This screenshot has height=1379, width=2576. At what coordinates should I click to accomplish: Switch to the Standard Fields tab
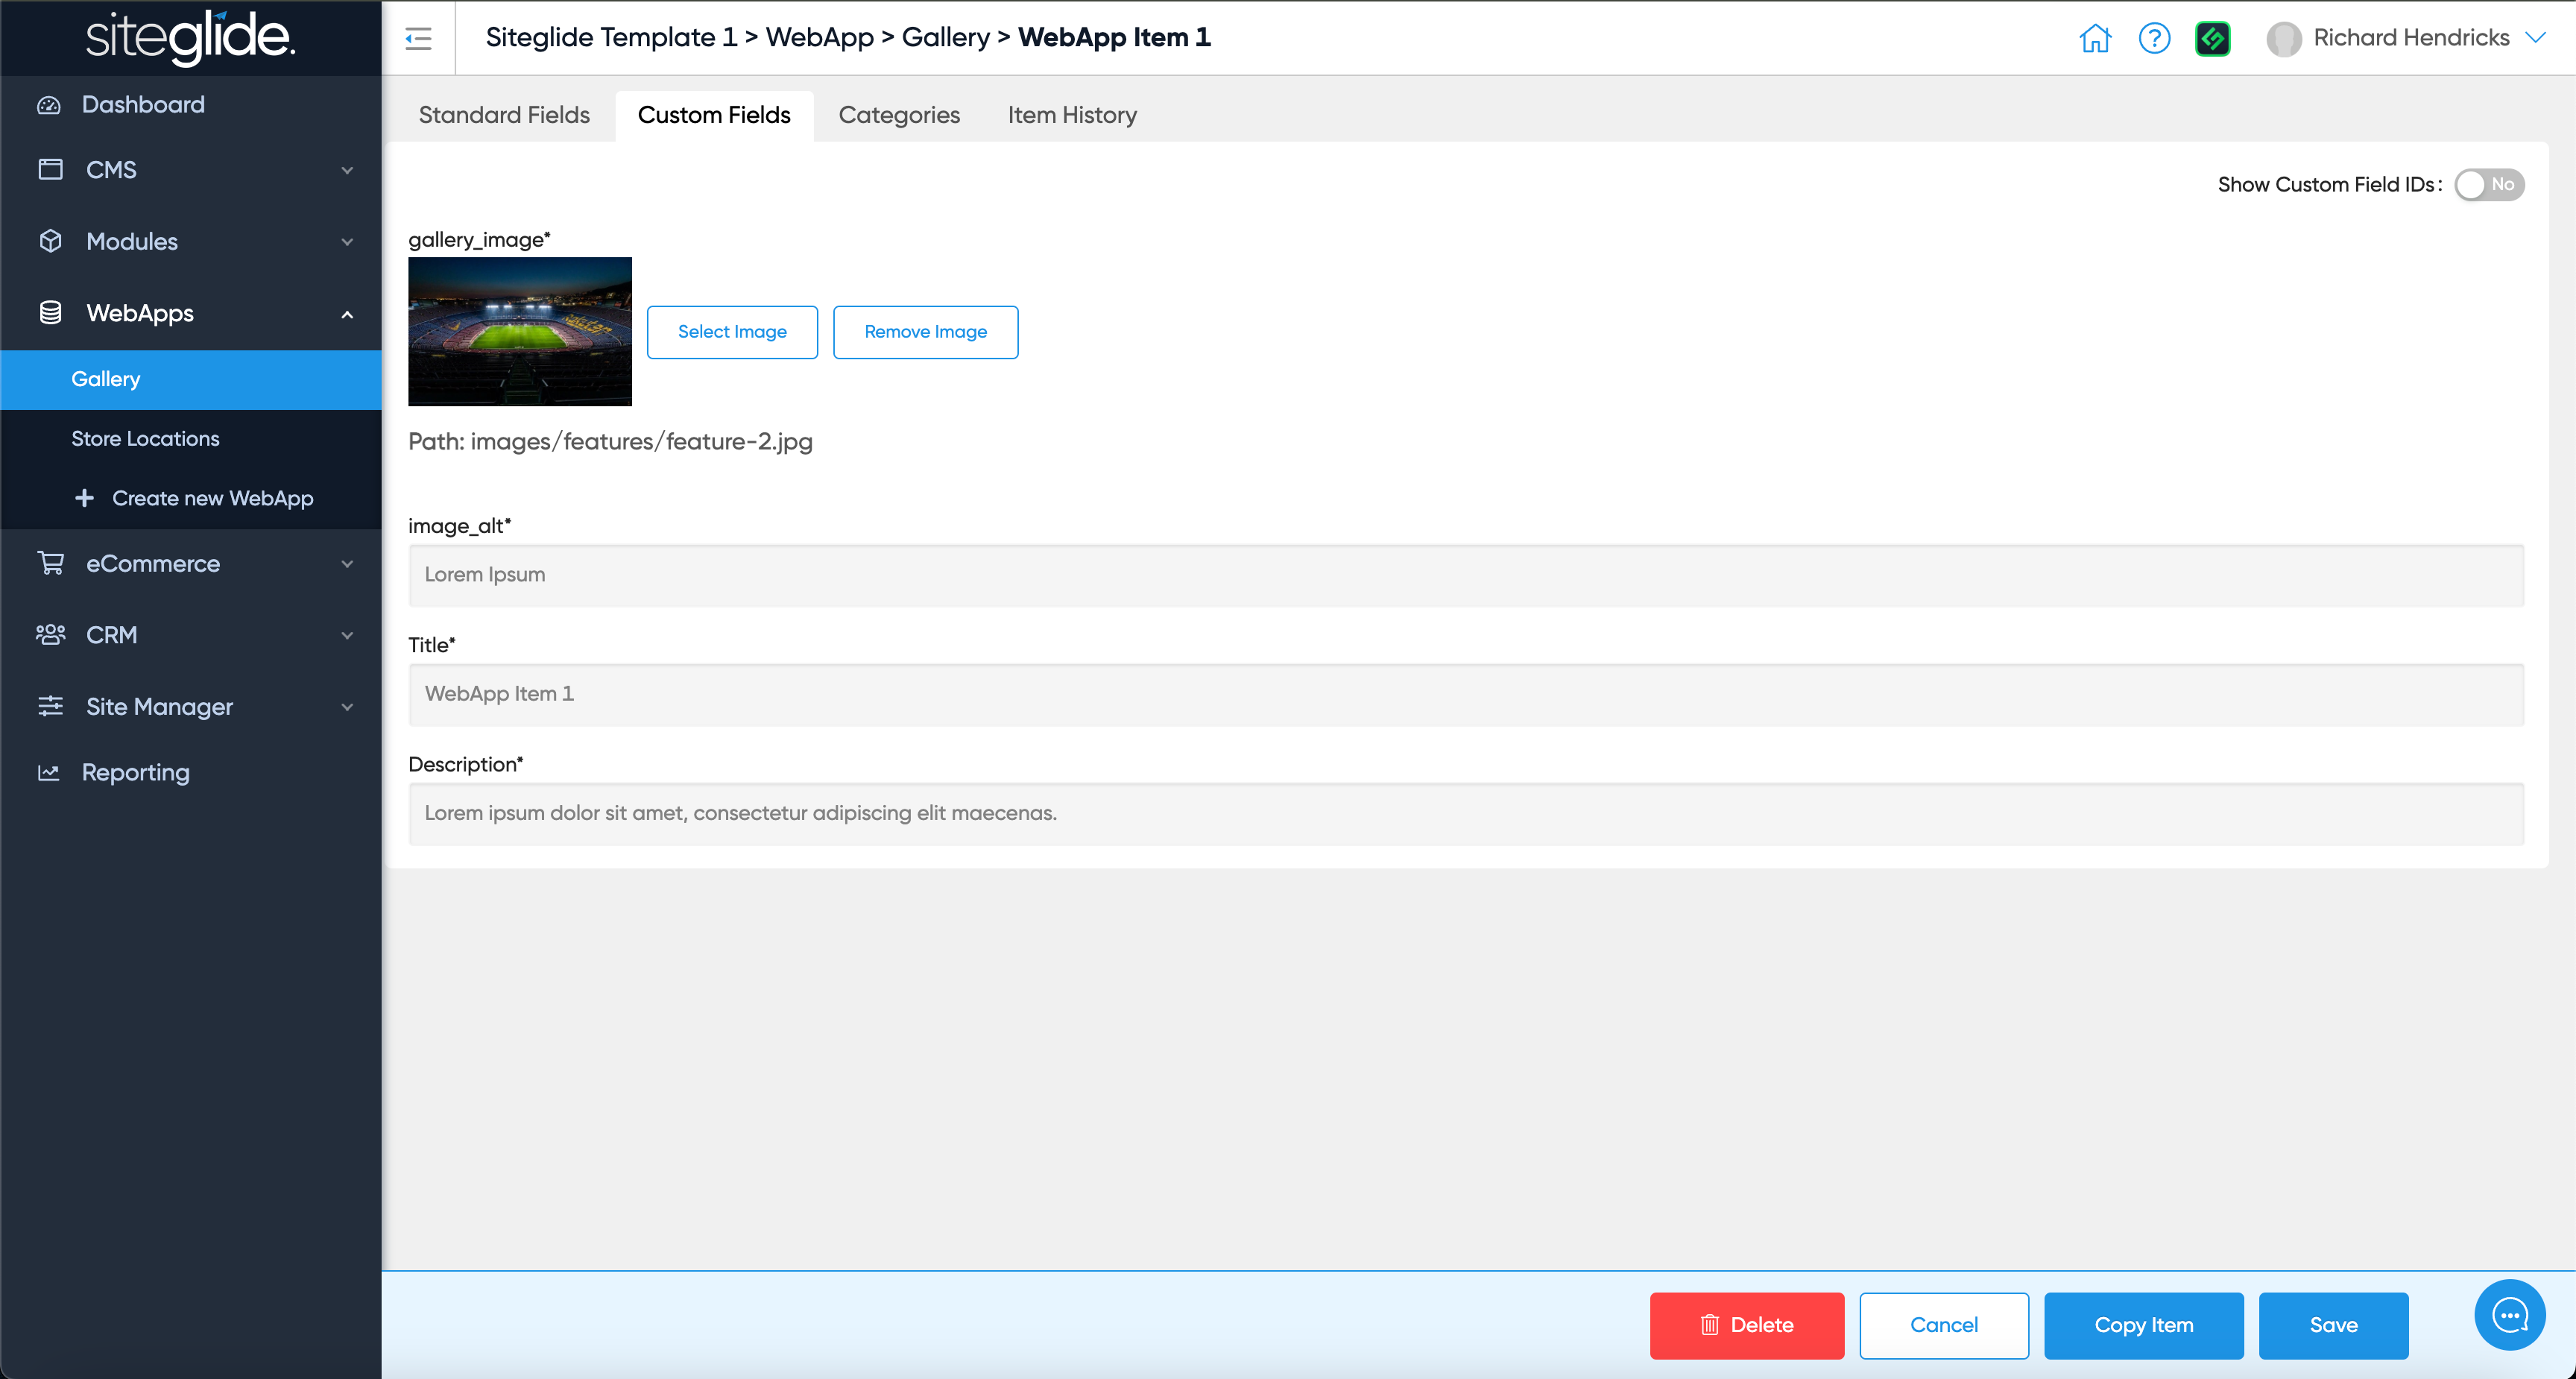pyautogui.click(x=504, y=115)
